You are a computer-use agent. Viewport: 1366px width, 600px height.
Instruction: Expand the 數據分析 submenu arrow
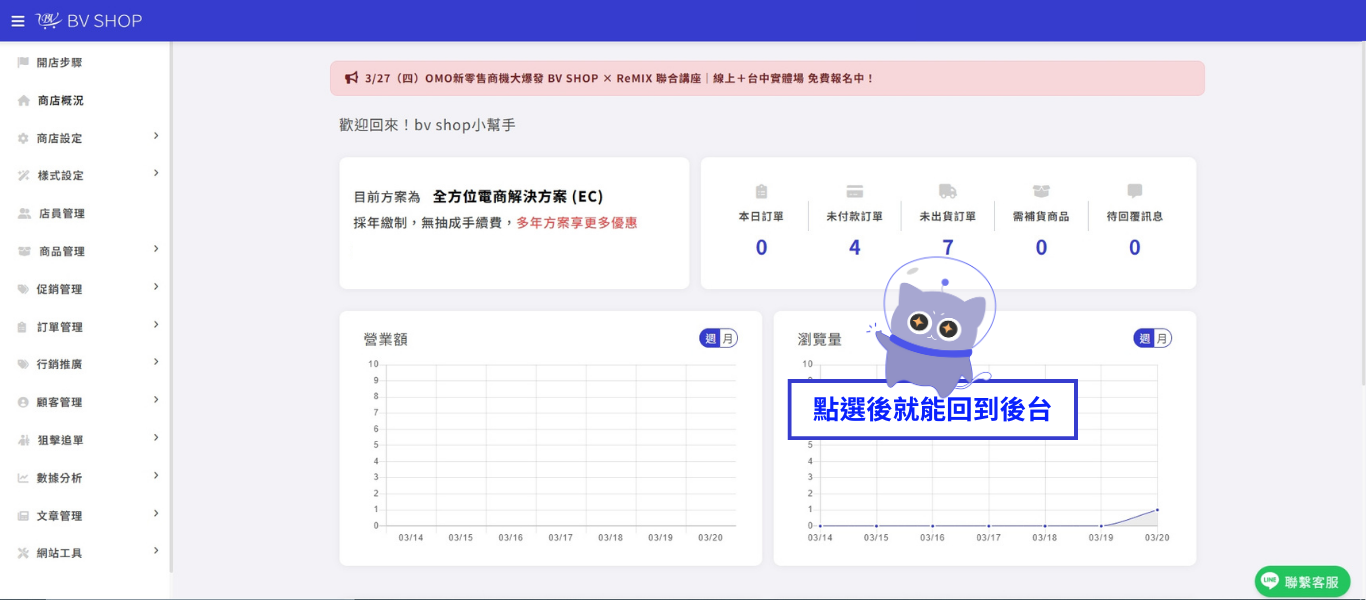click(156, 476)
